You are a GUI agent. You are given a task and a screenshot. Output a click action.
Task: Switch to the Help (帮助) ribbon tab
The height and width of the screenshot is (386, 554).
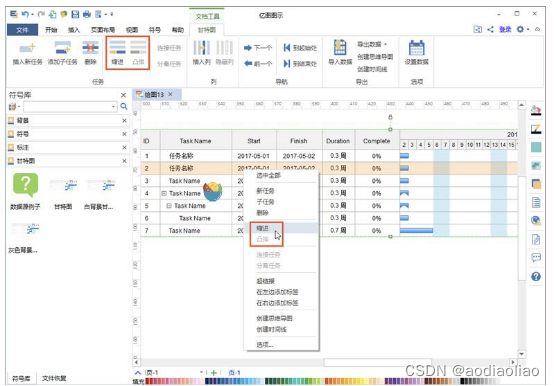click(178, 30)
